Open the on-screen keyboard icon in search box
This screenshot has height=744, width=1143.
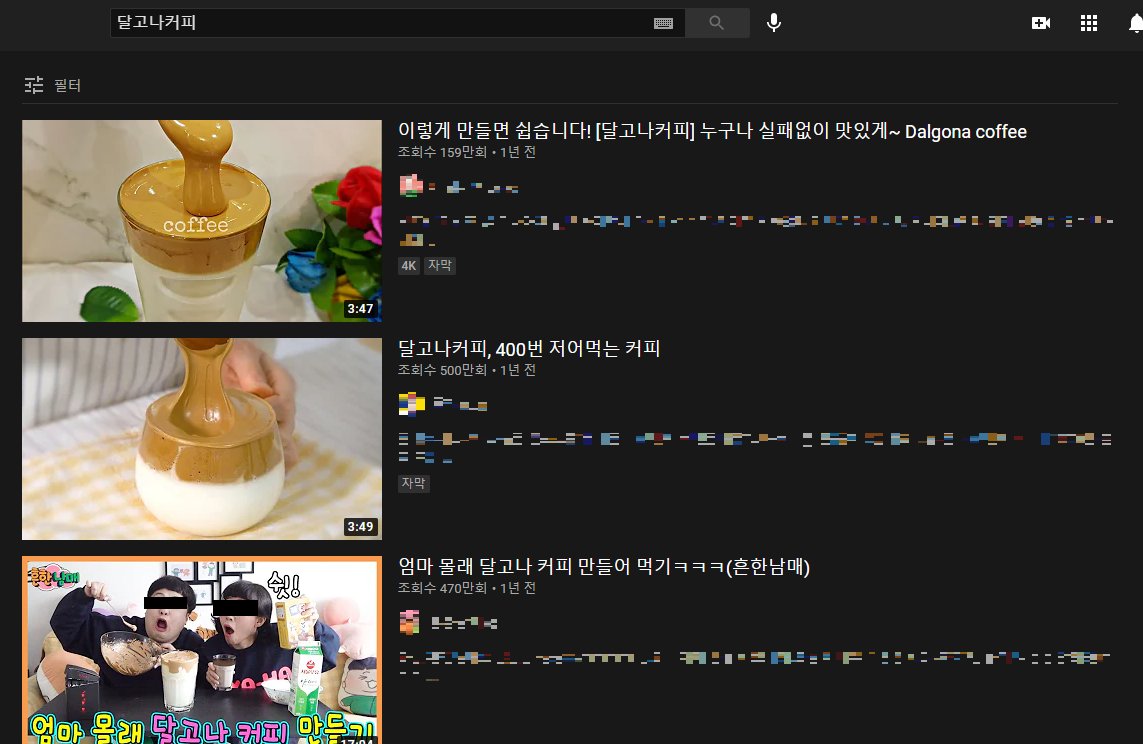[x=663, y=23]
